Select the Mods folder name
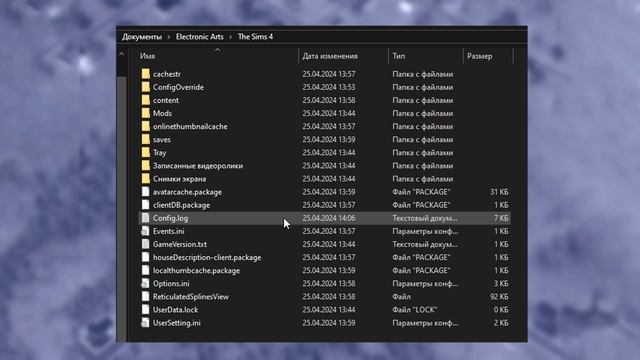The width and height of the screenshot is (640, 360). [162, 113]
